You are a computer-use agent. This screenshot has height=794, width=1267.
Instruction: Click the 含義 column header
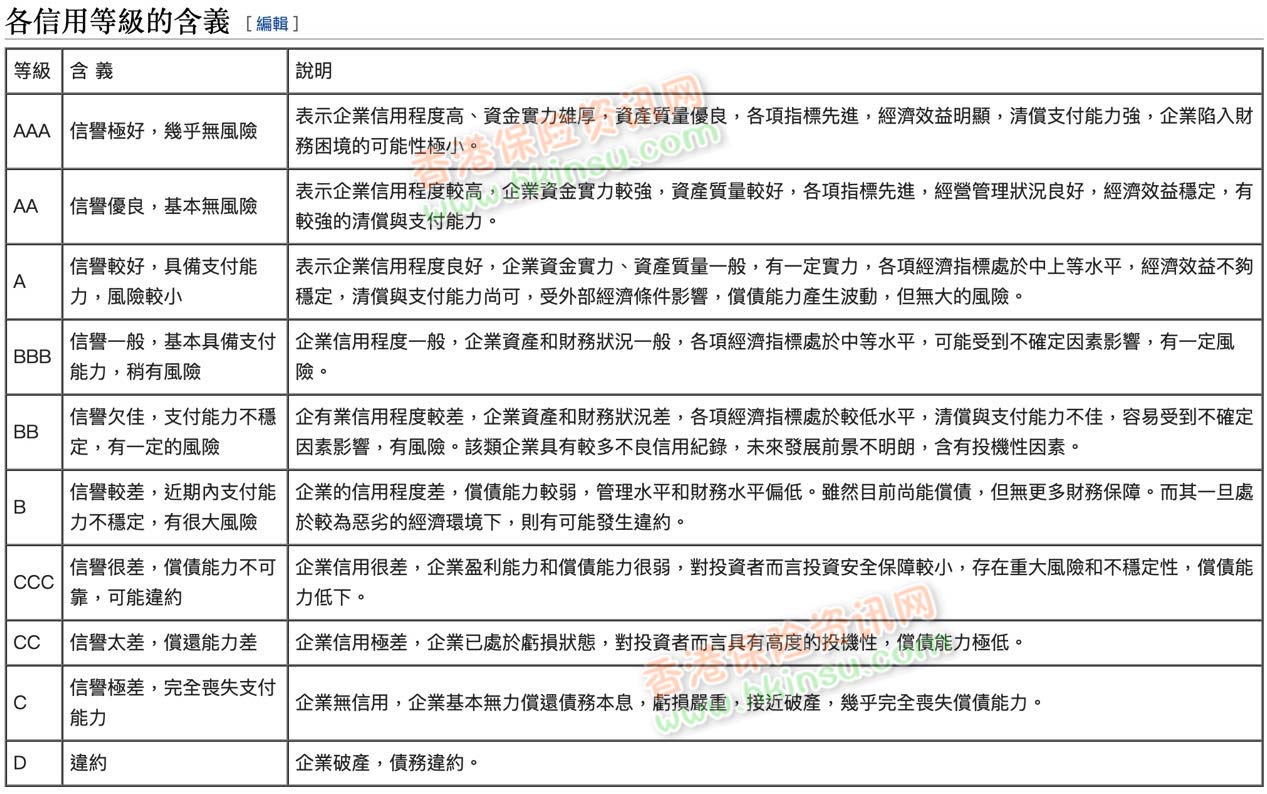(175, 72)
